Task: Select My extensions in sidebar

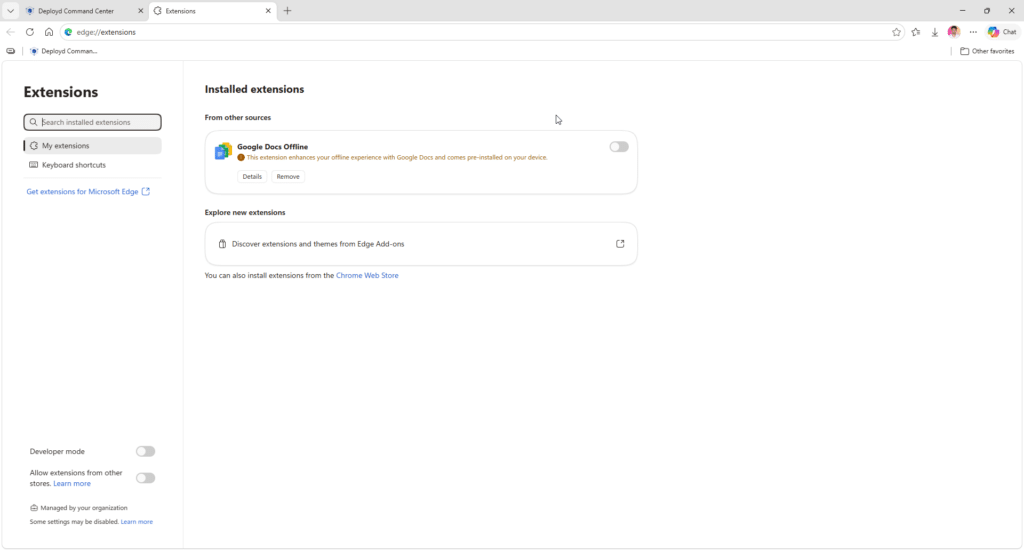Action: (93, 146)
